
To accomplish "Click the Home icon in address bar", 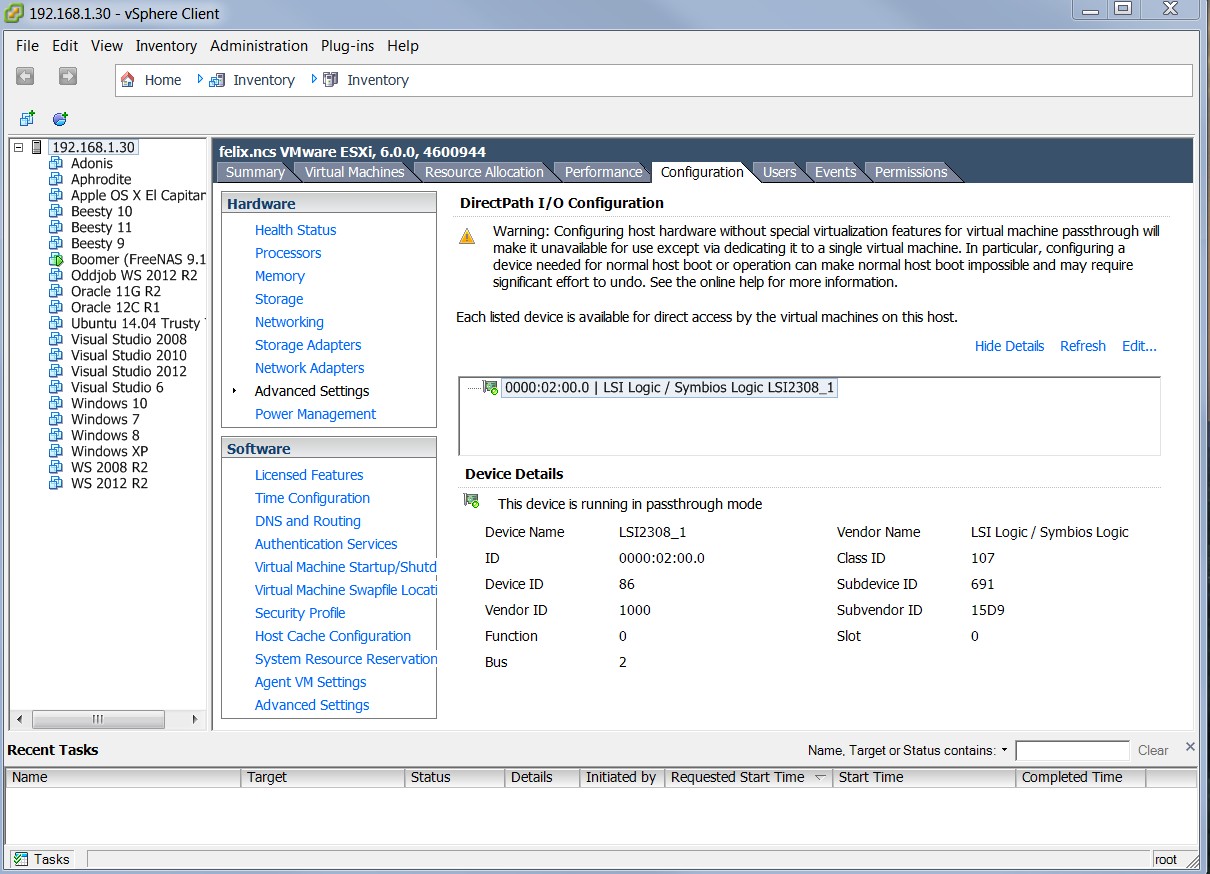I will 128,80.
